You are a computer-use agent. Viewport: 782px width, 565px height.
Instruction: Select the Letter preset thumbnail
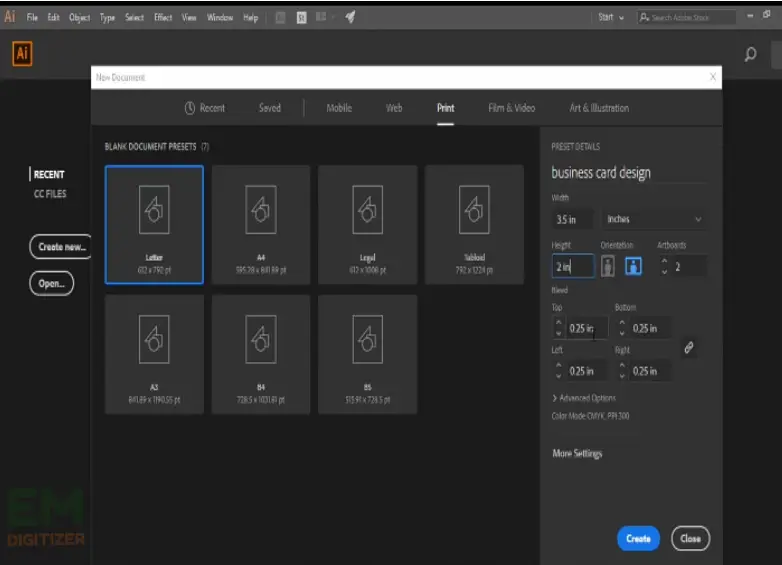coord(154,224)
